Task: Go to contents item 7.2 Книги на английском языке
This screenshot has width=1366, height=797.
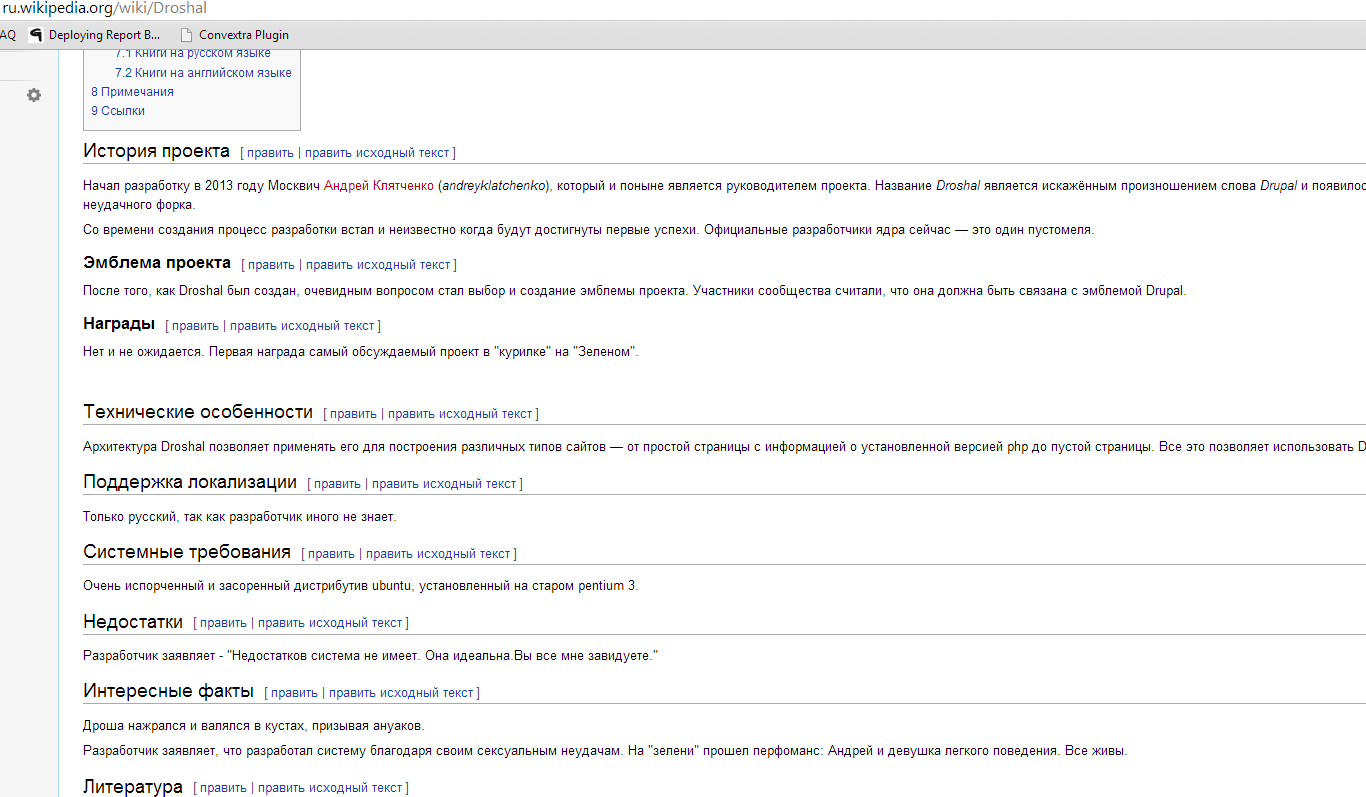Action: [x=203, y=73]
